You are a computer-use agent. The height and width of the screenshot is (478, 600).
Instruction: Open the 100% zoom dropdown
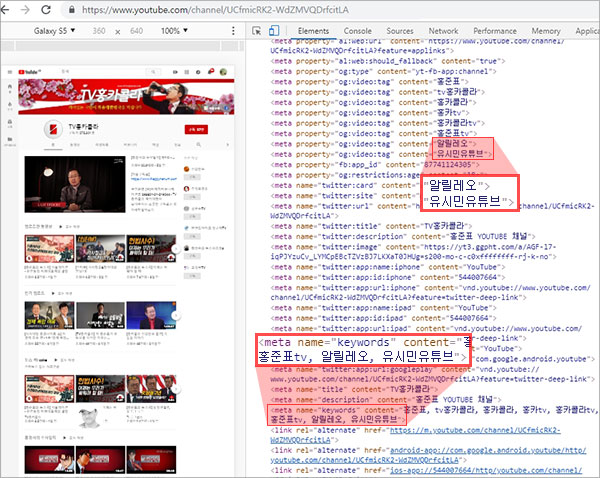[x=174, y=31]
